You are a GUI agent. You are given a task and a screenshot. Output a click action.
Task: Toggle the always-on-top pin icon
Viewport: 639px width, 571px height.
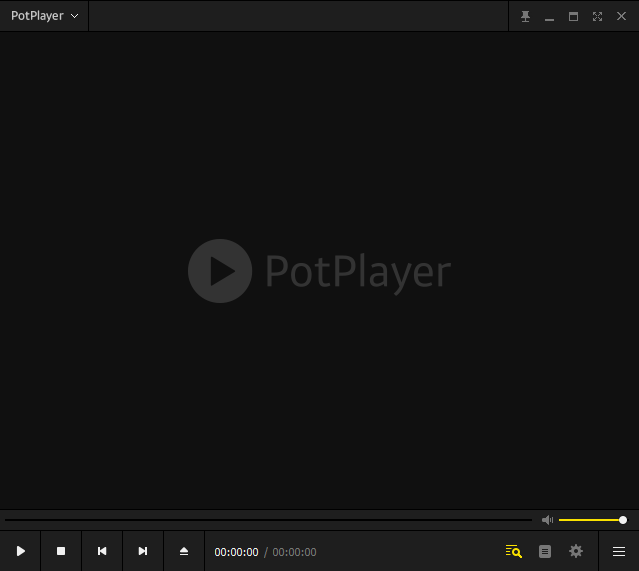click(x=526, y=16)
